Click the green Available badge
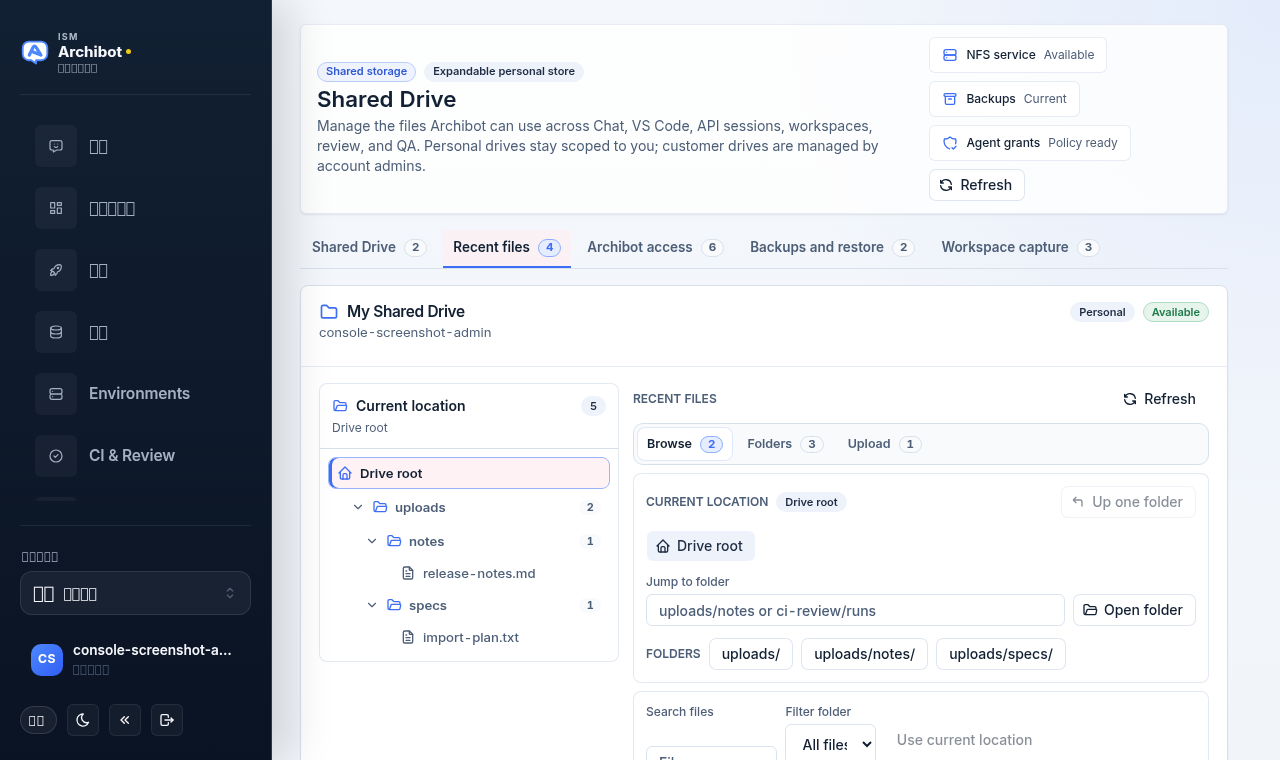This screenshot has width=1280, height=760. [1176, 312]
